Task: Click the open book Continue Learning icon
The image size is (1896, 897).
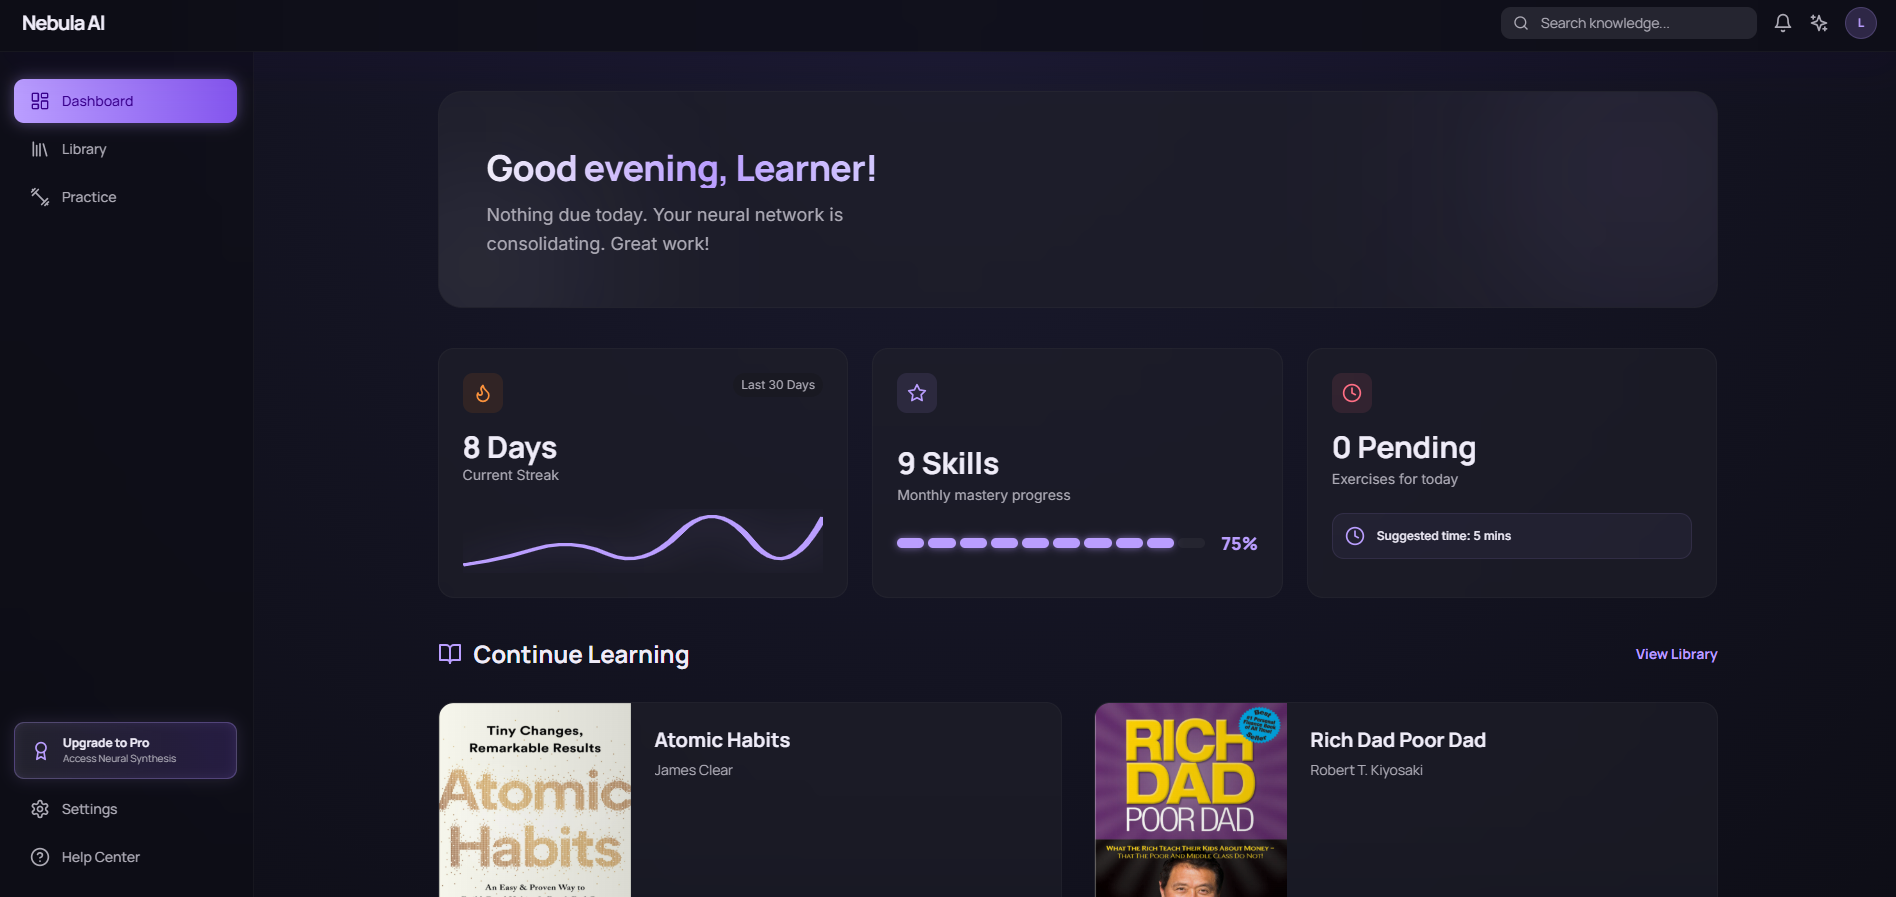Action: tap(450, 654)
